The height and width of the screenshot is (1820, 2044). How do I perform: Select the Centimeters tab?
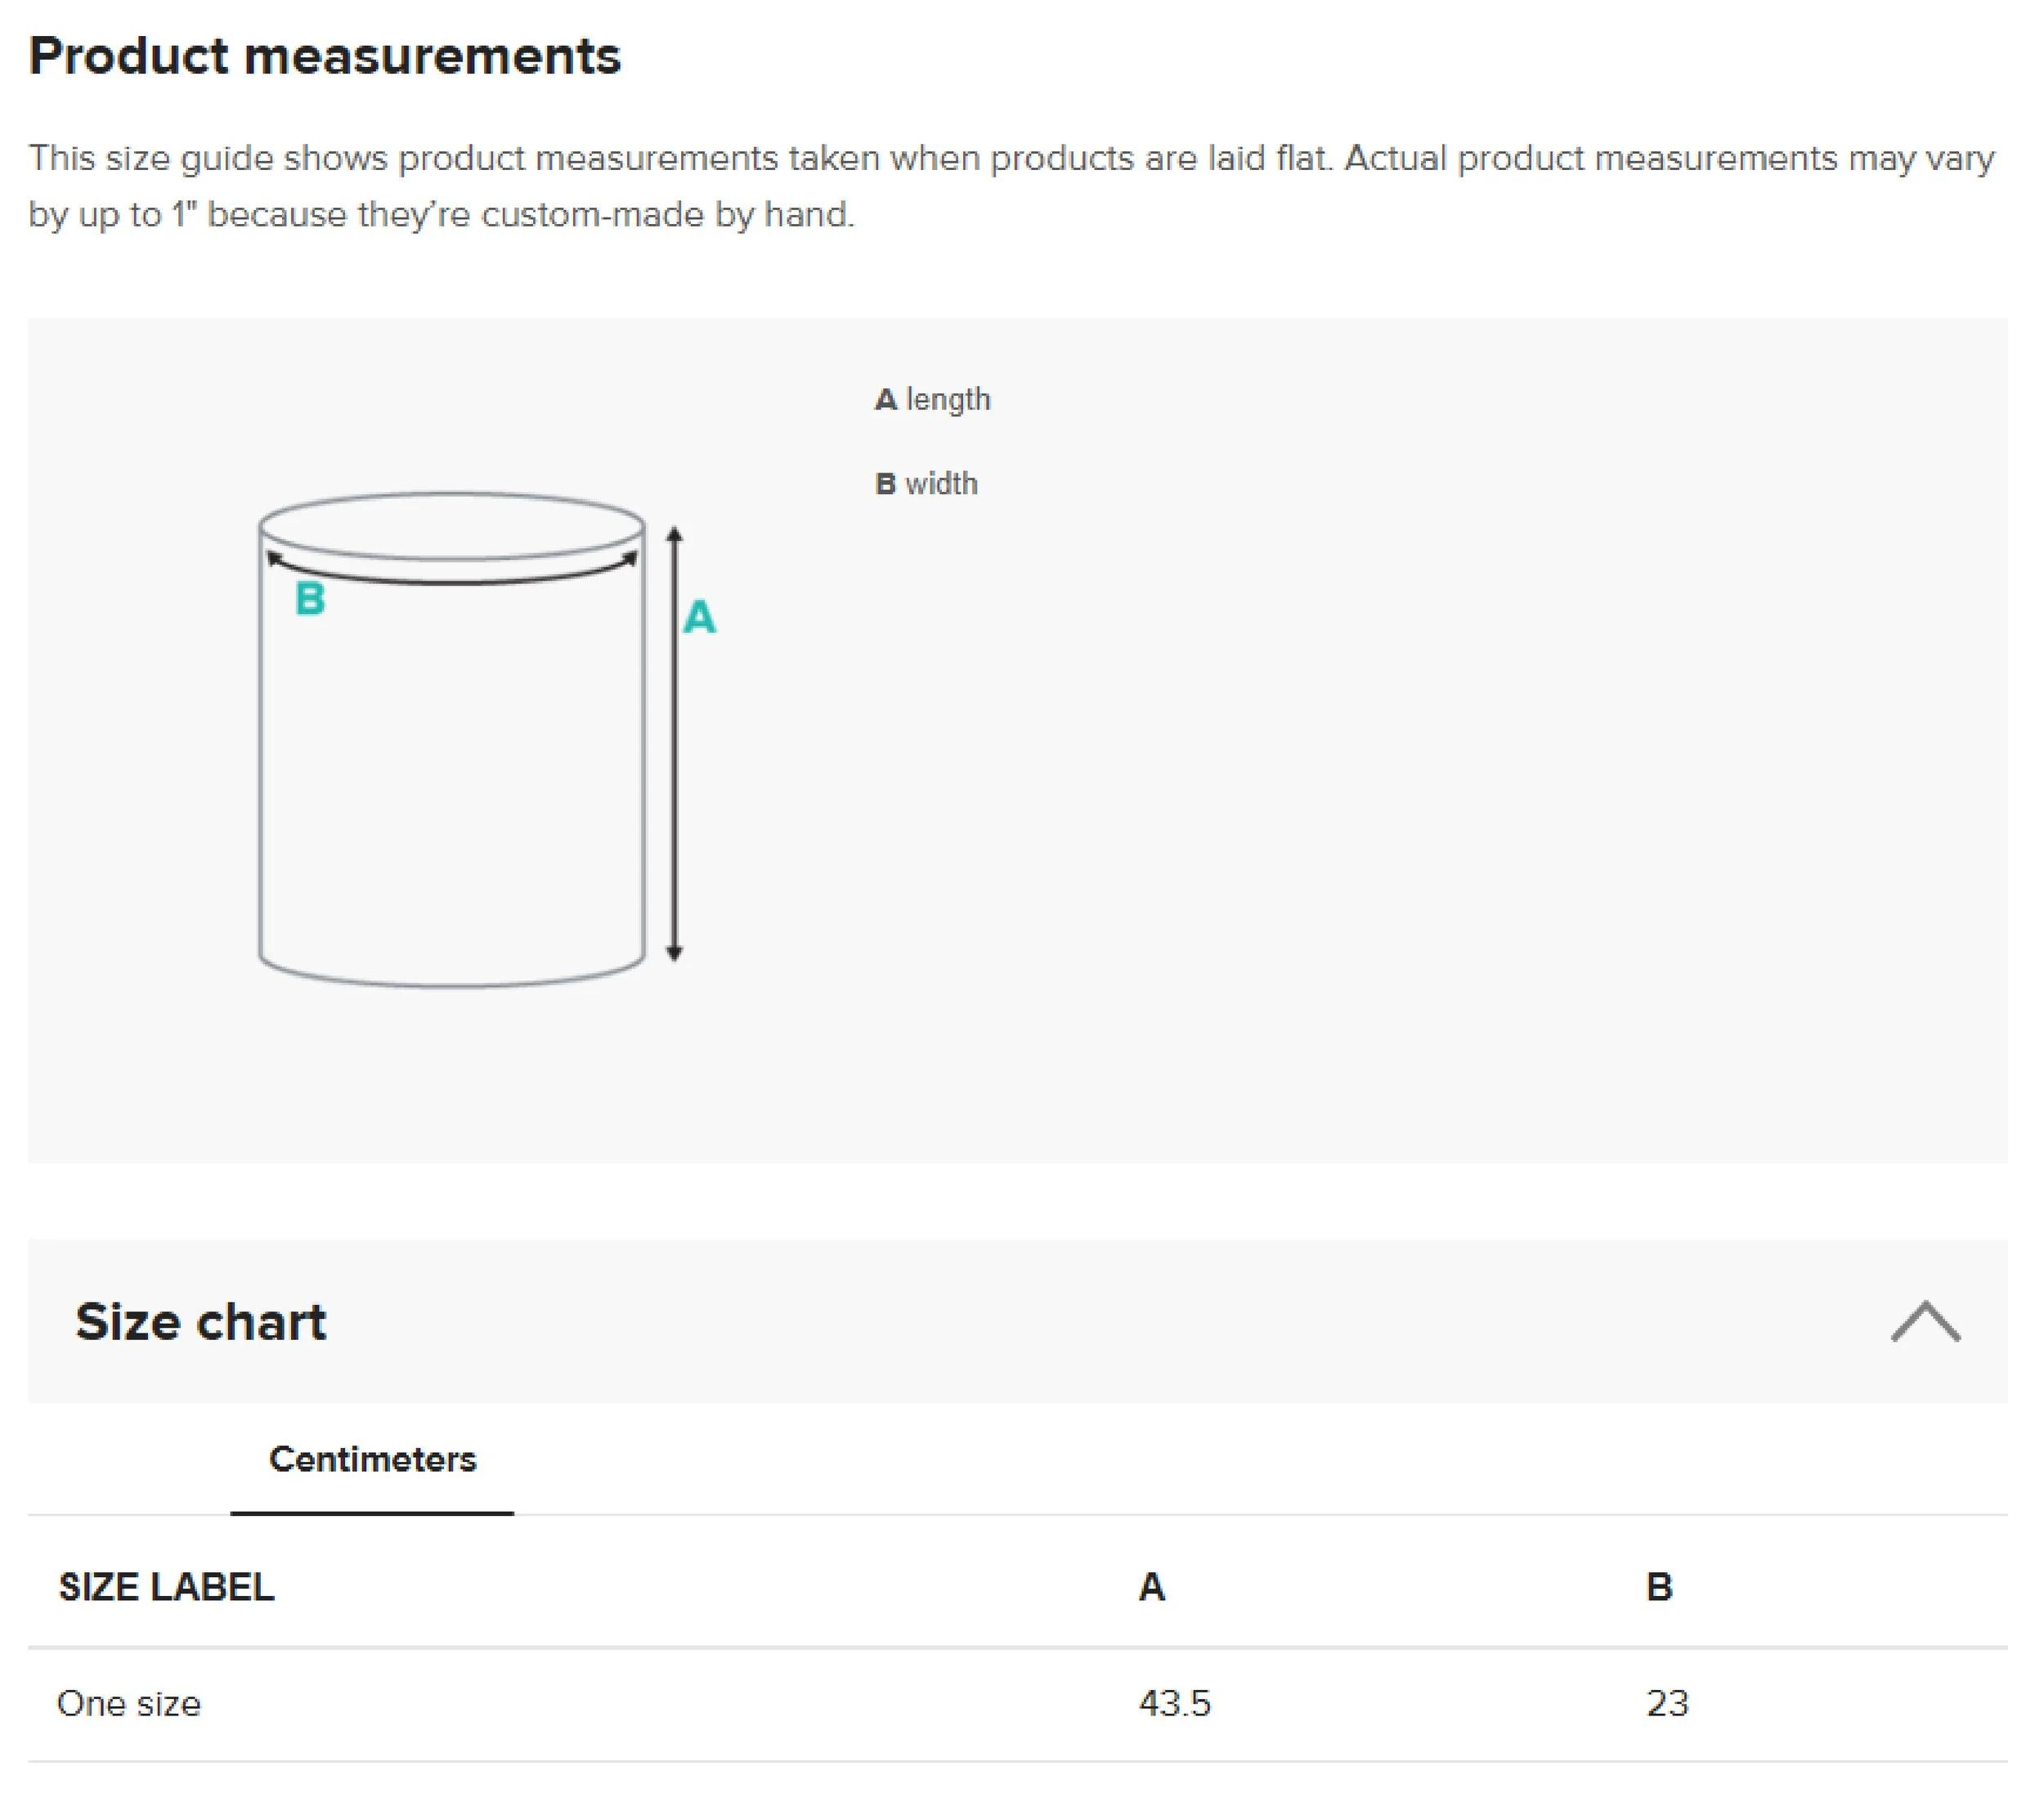(x=372, y=1459)
